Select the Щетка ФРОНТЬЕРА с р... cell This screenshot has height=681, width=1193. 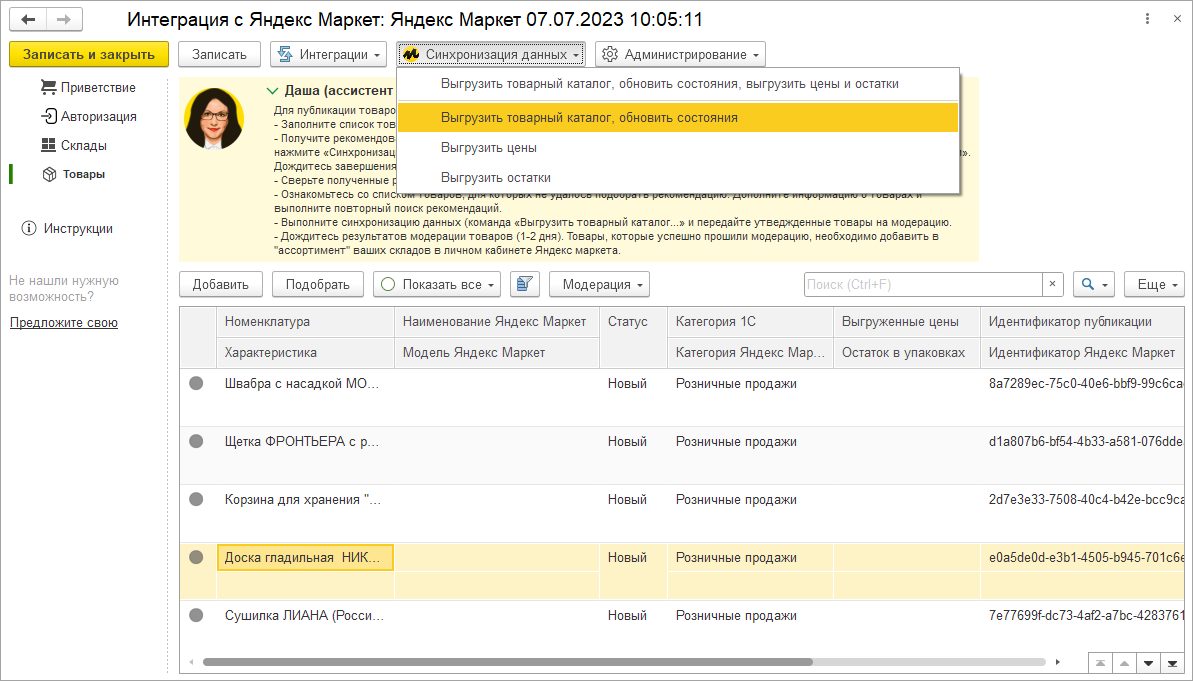tap(305, 441)
